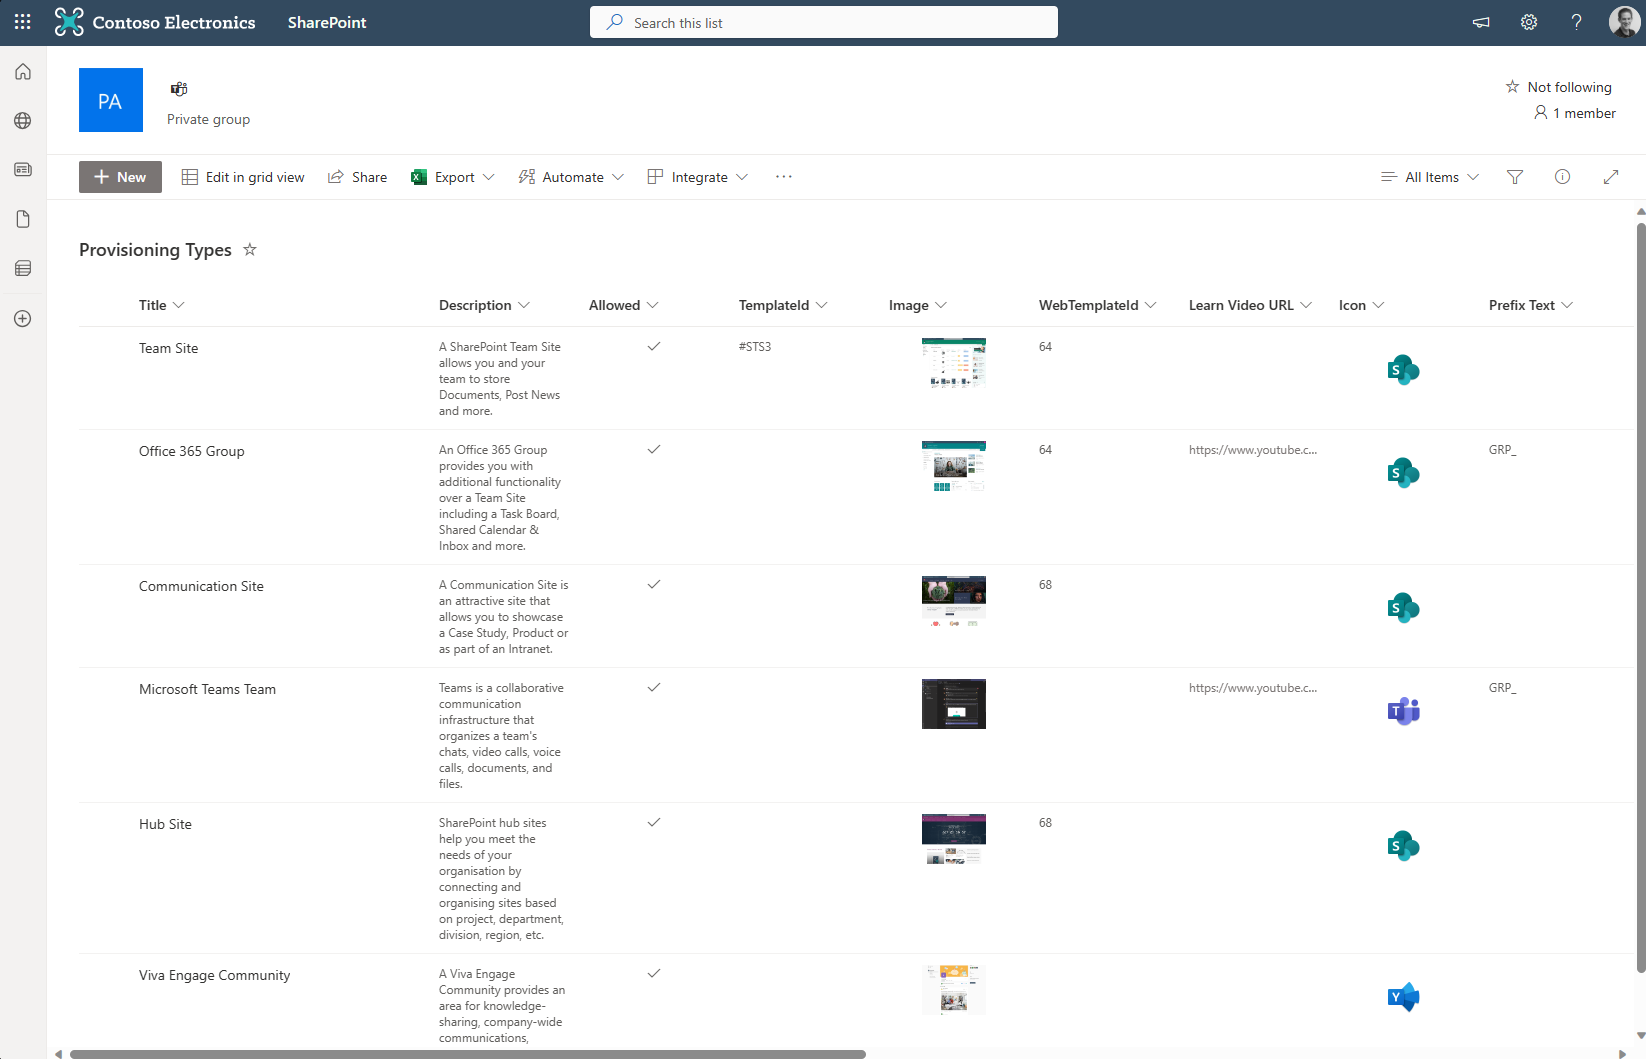The image size is (1646, 1059).
Task: Open the Automate dropdown
Action: 571,177
